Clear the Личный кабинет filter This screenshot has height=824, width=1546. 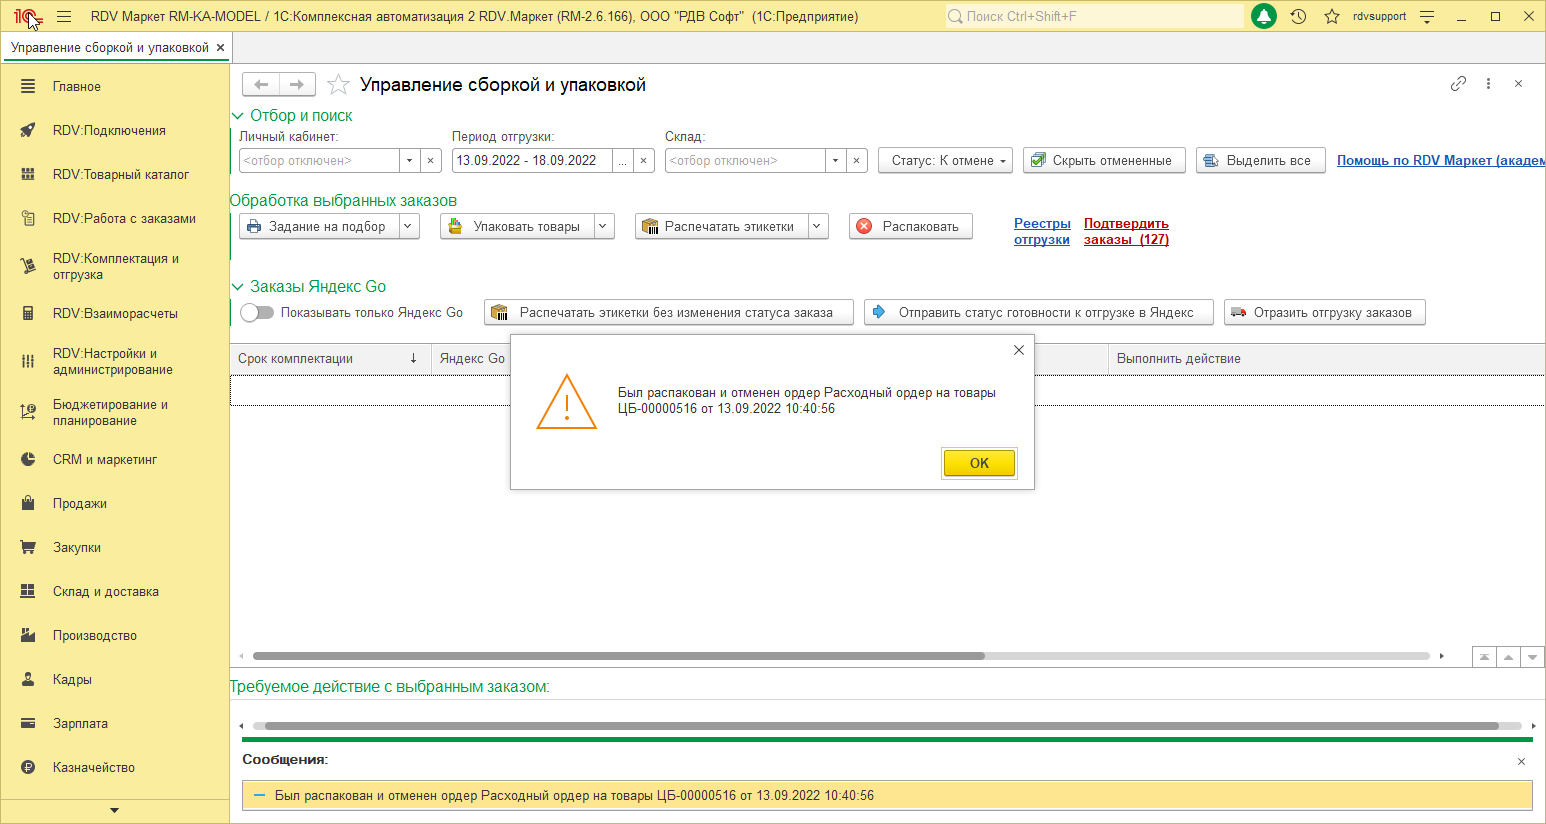tap(431, 161)
